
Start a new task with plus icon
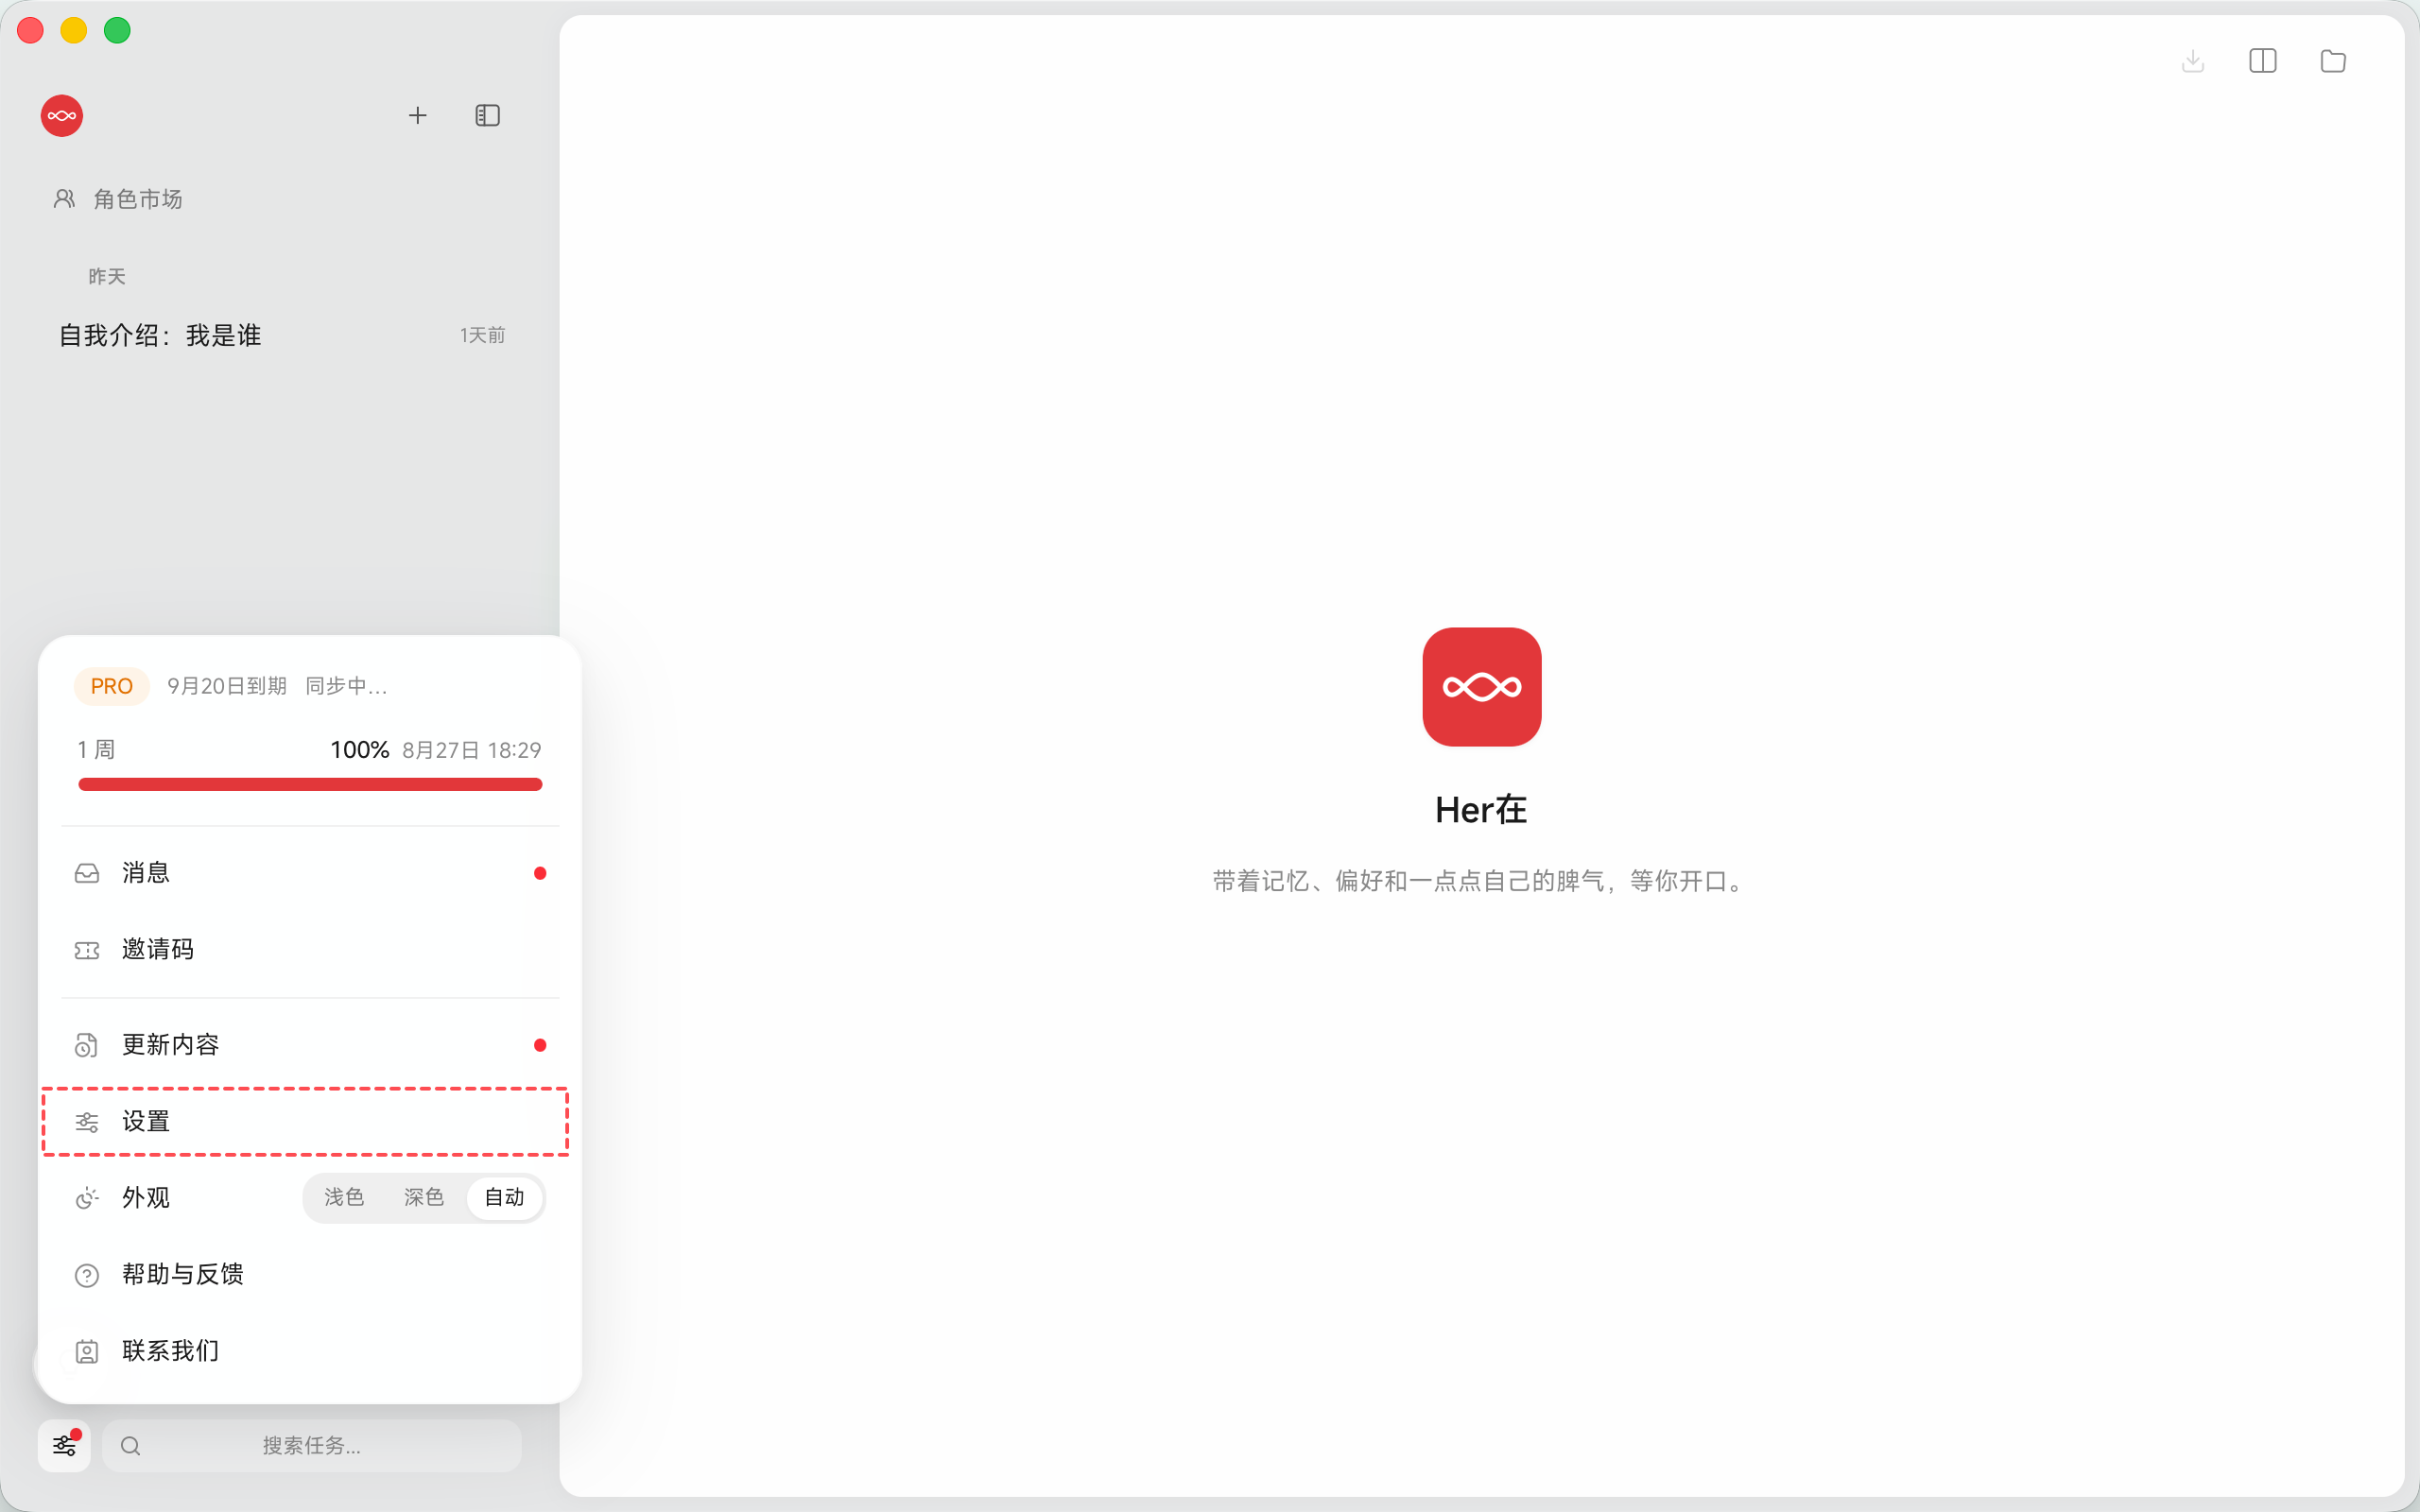tap(418, 116)
